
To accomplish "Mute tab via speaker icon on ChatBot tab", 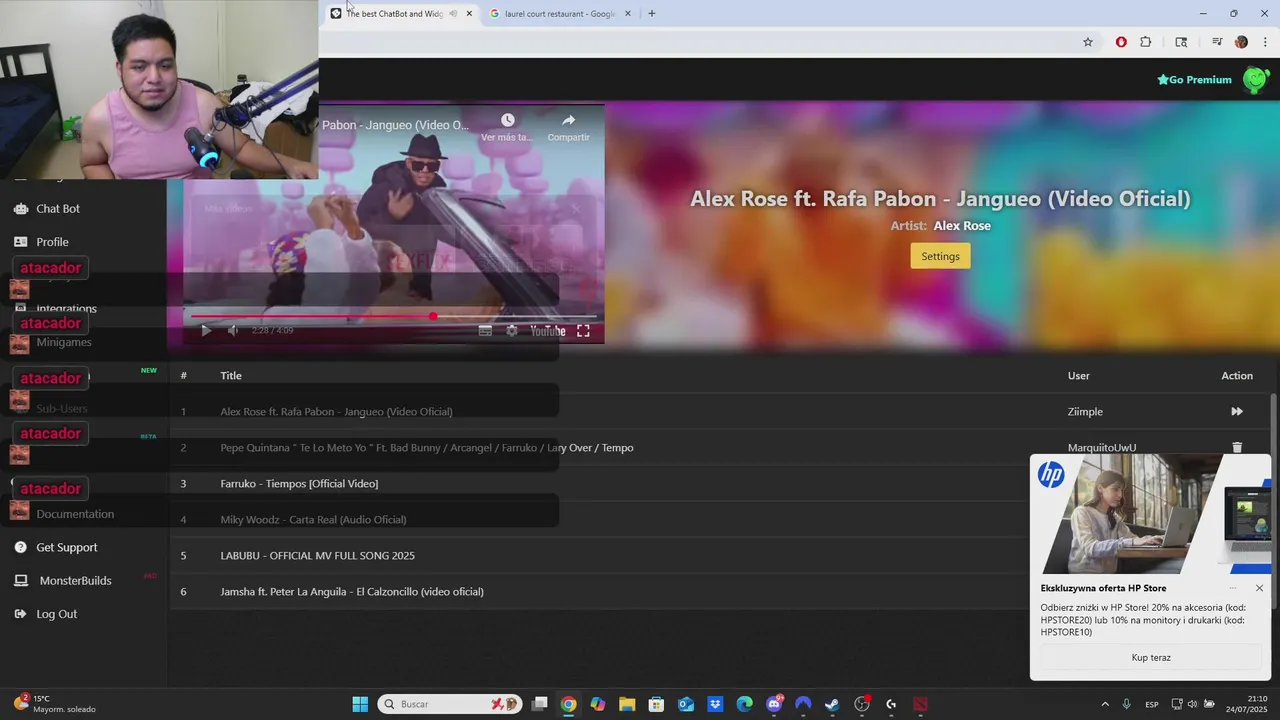I will 453,13.
